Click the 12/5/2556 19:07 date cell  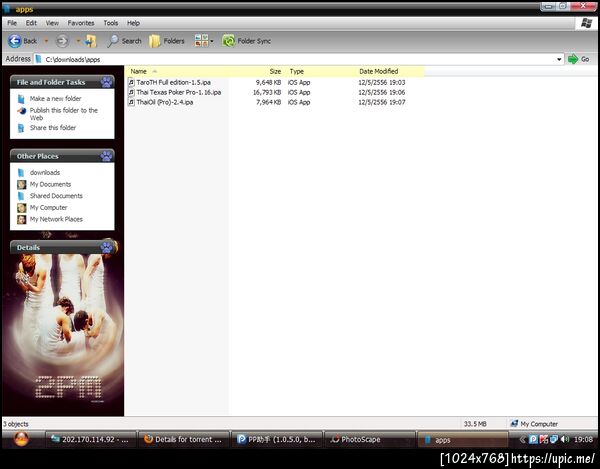382,102
